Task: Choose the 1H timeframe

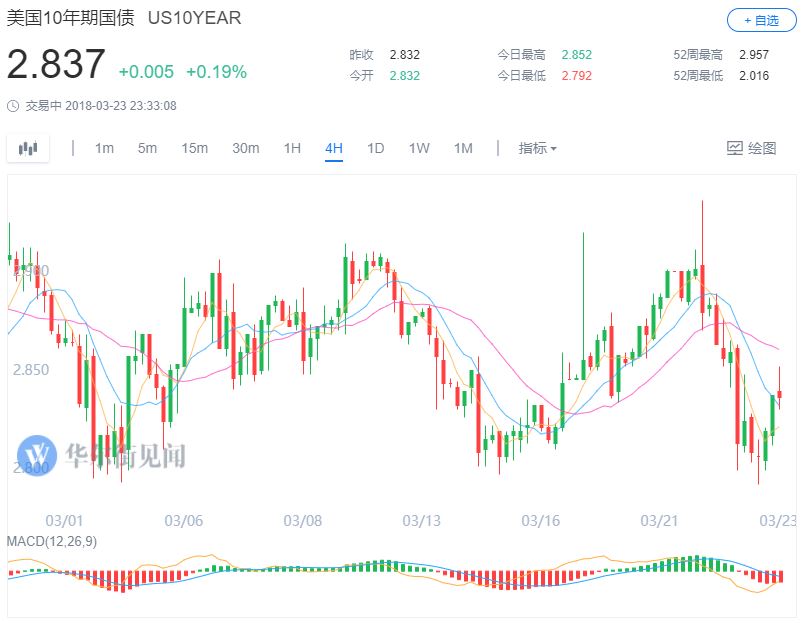Action: pyautogui.click(x=292, y=148)
